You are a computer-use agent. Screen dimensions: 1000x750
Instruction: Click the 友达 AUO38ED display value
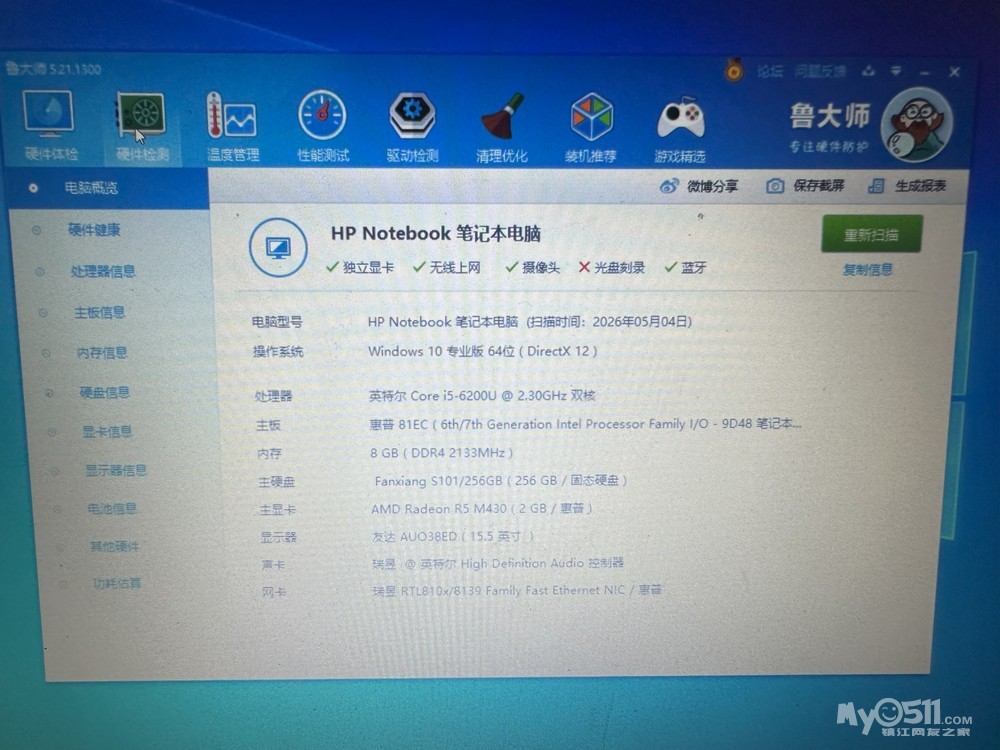click(453, 536)
